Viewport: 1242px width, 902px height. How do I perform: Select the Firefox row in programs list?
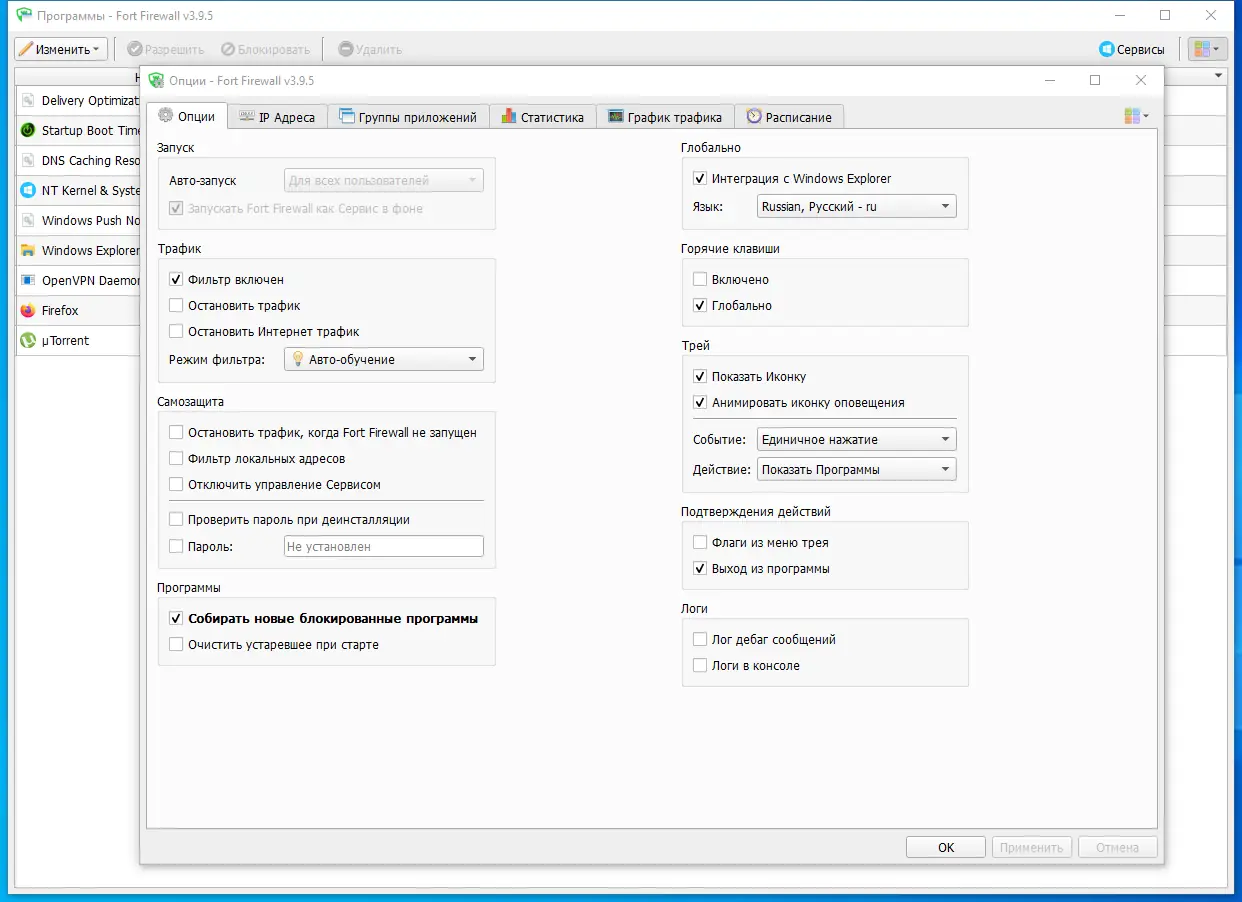pyautogui.click(x=78, y=310)
